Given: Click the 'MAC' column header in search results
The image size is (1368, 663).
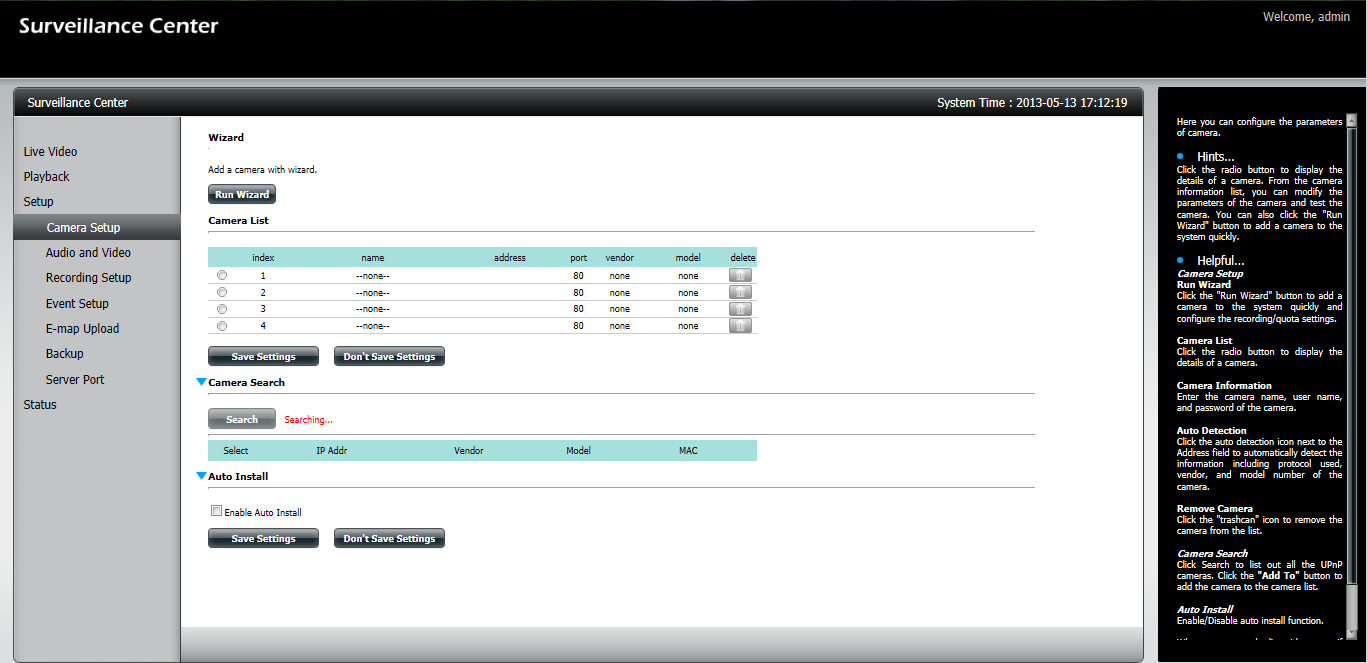Looking at the screenshot, I should (x=688, y=451).
